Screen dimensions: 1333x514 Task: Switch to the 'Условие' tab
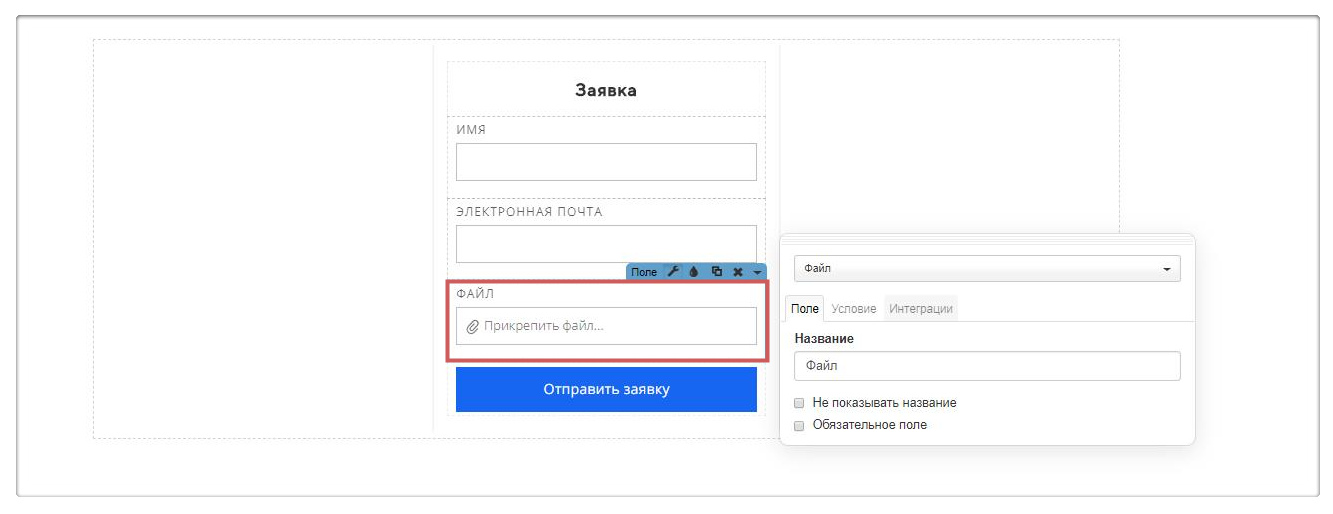pos(853,309)
